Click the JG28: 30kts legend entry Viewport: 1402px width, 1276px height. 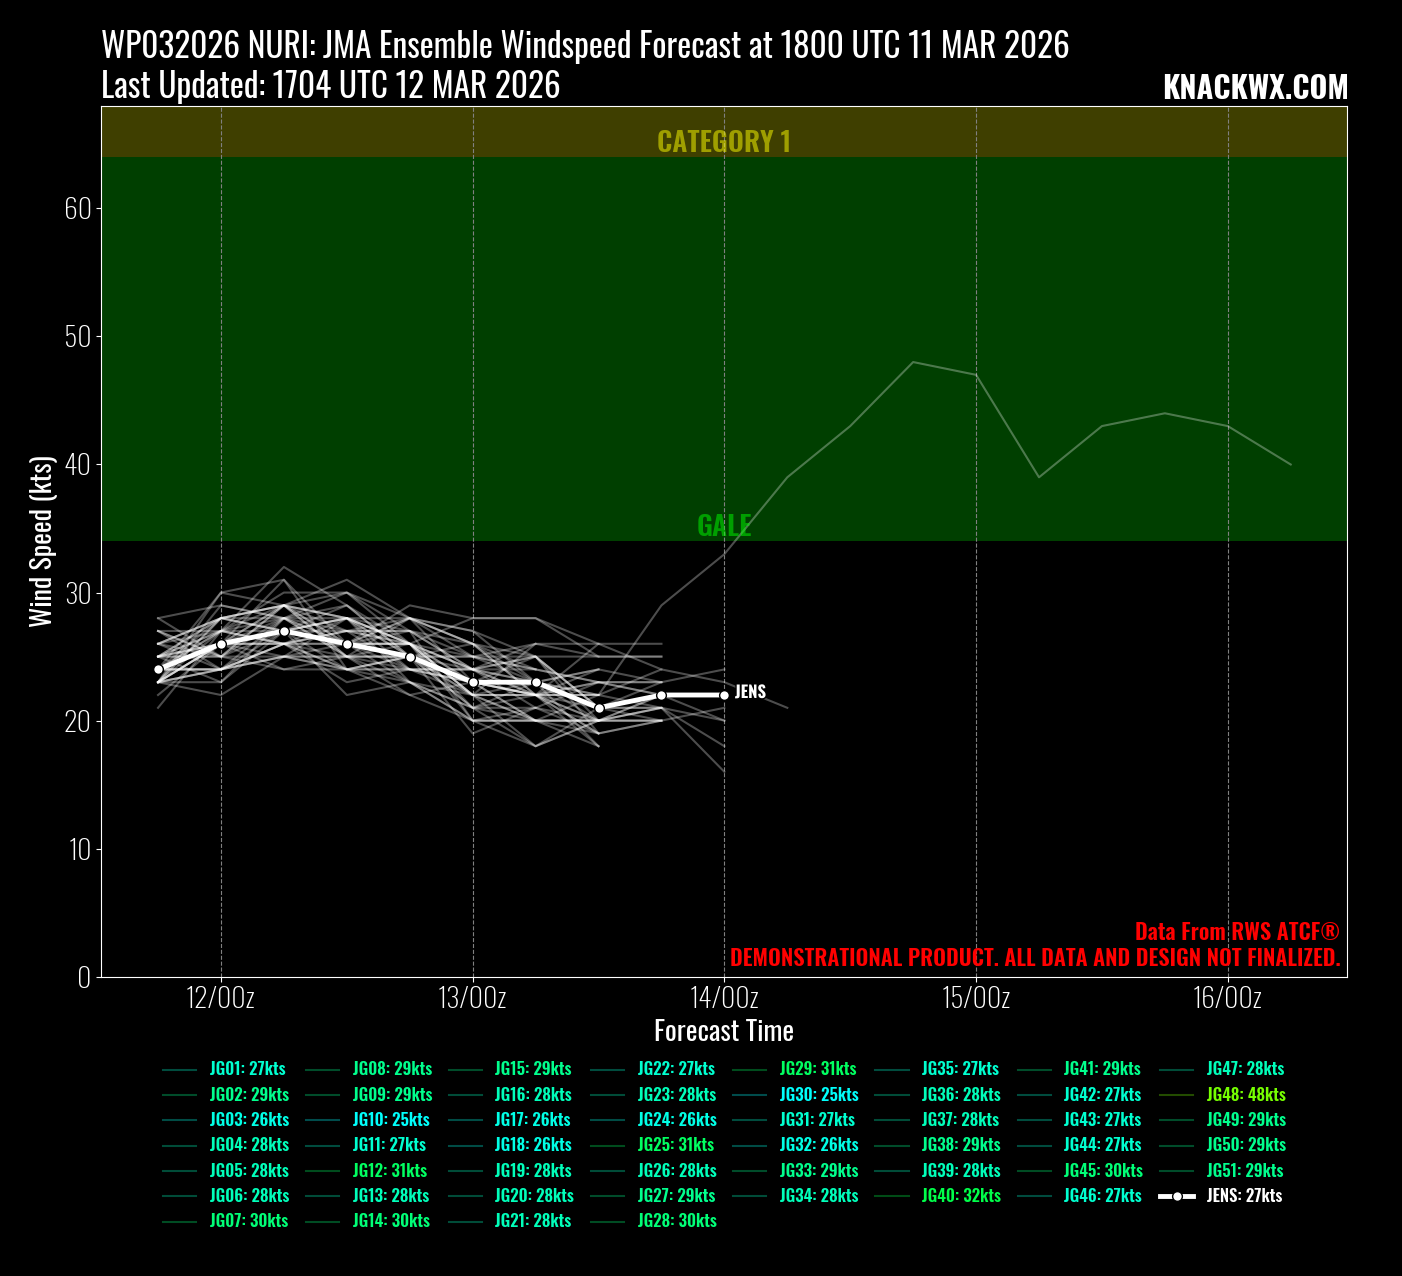click(x=676, y=1220)
